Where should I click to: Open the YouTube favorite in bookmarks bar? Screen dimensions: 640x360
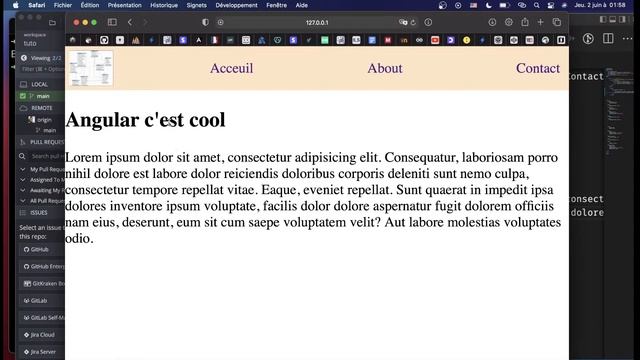[x=435, y=40]
